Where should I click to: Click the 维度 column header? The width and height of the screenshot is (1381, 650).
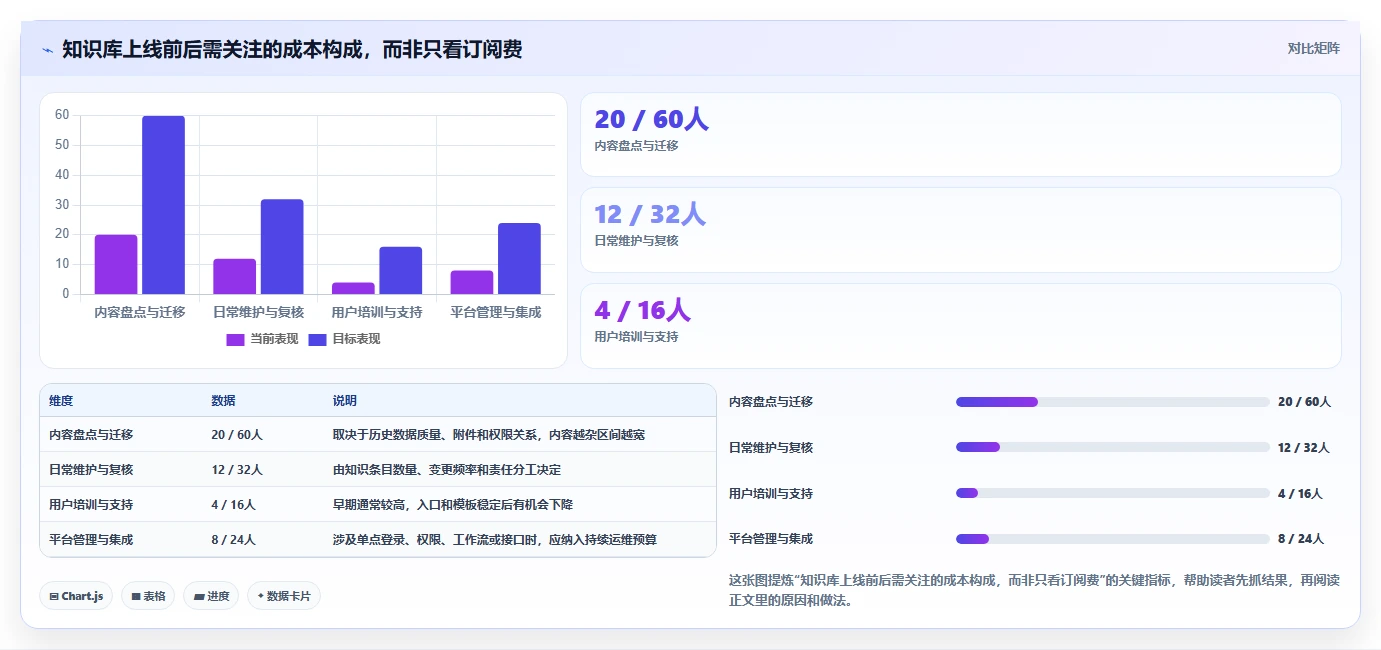[61, 401]
